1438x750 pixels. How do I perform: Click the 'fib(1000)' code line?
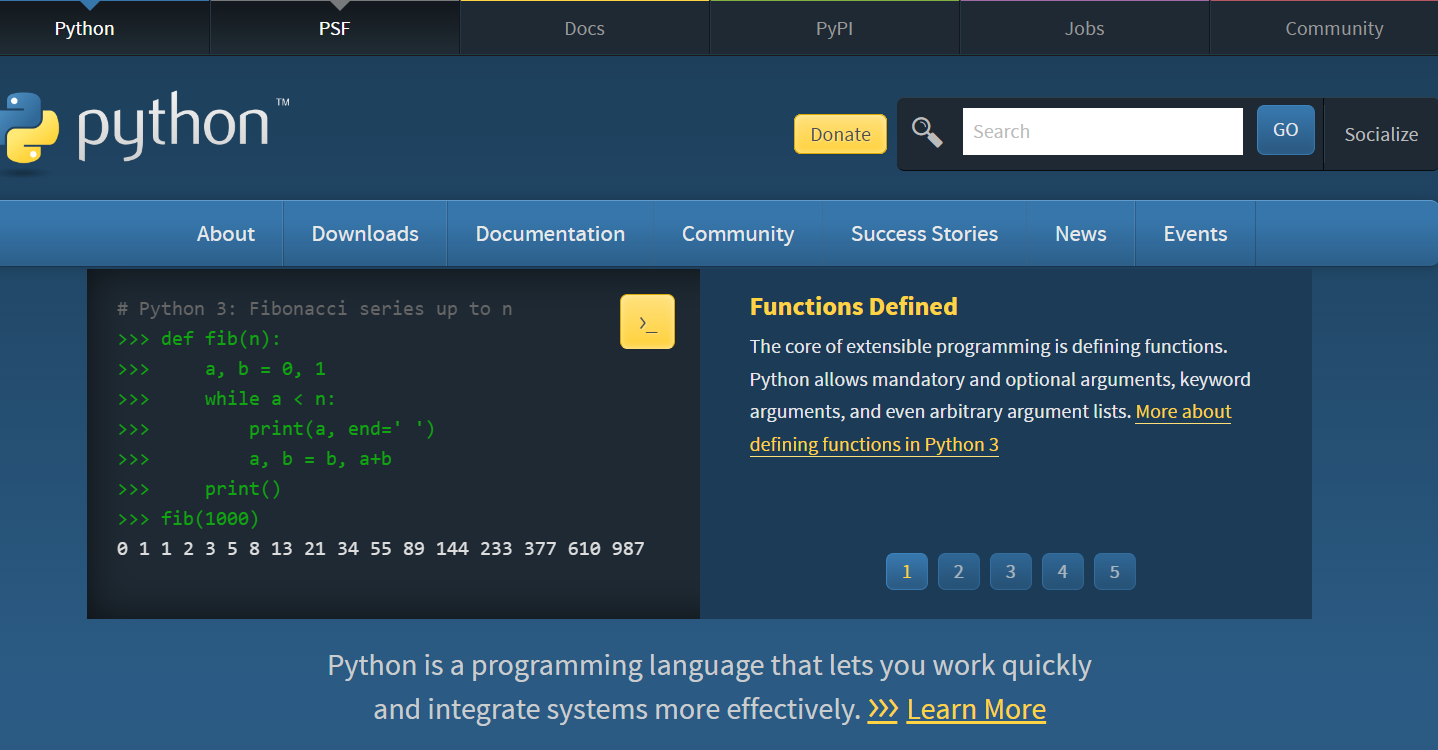click(x=210, y=519)
